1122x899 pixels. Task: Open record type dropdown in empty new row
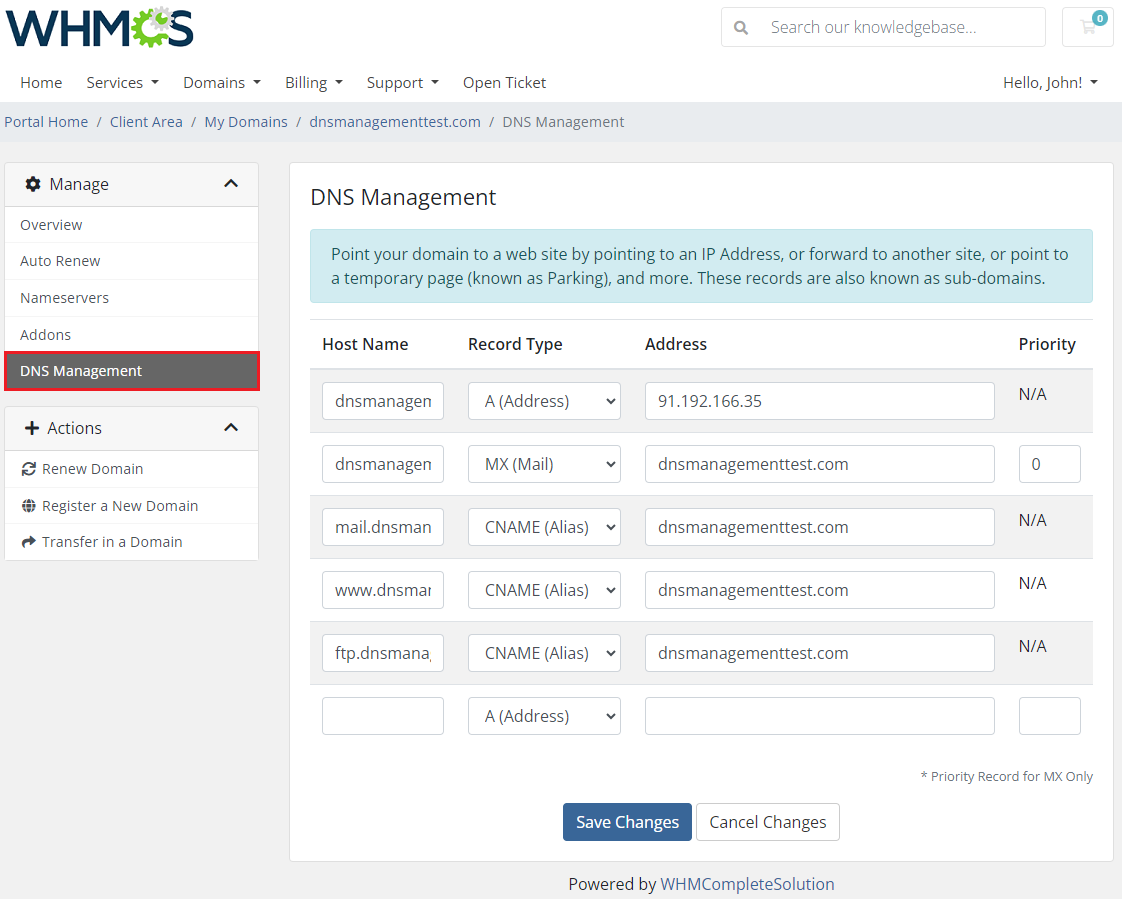(x=545, y=716)
